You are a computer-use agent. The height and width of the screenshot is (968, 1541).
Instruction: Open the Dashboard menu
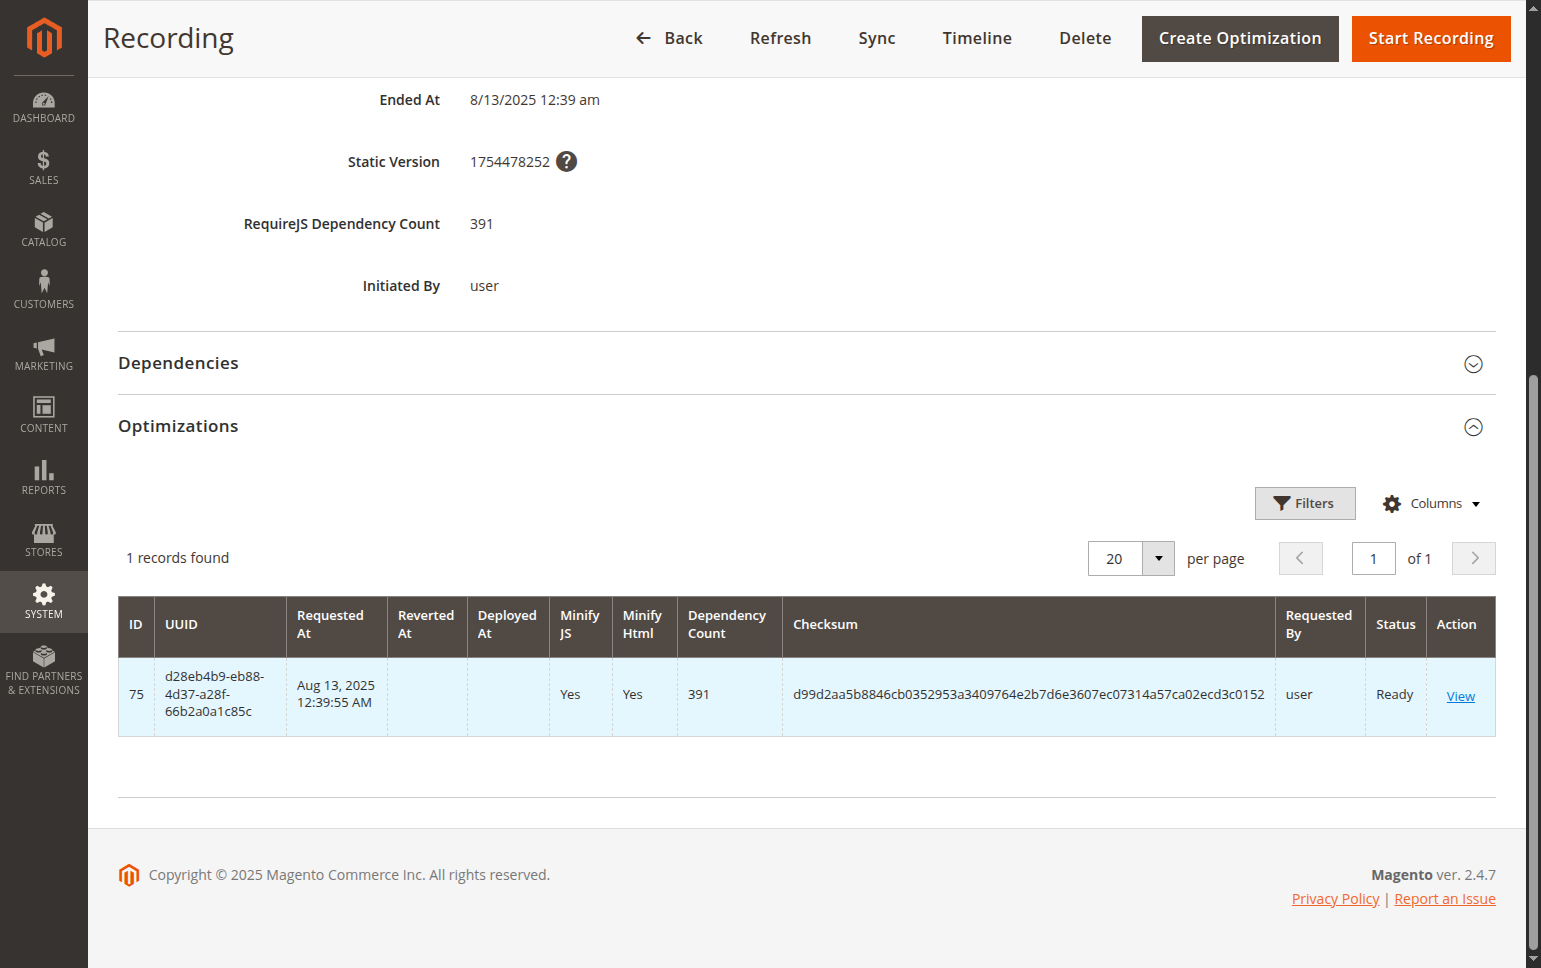(x=44, y=107)
